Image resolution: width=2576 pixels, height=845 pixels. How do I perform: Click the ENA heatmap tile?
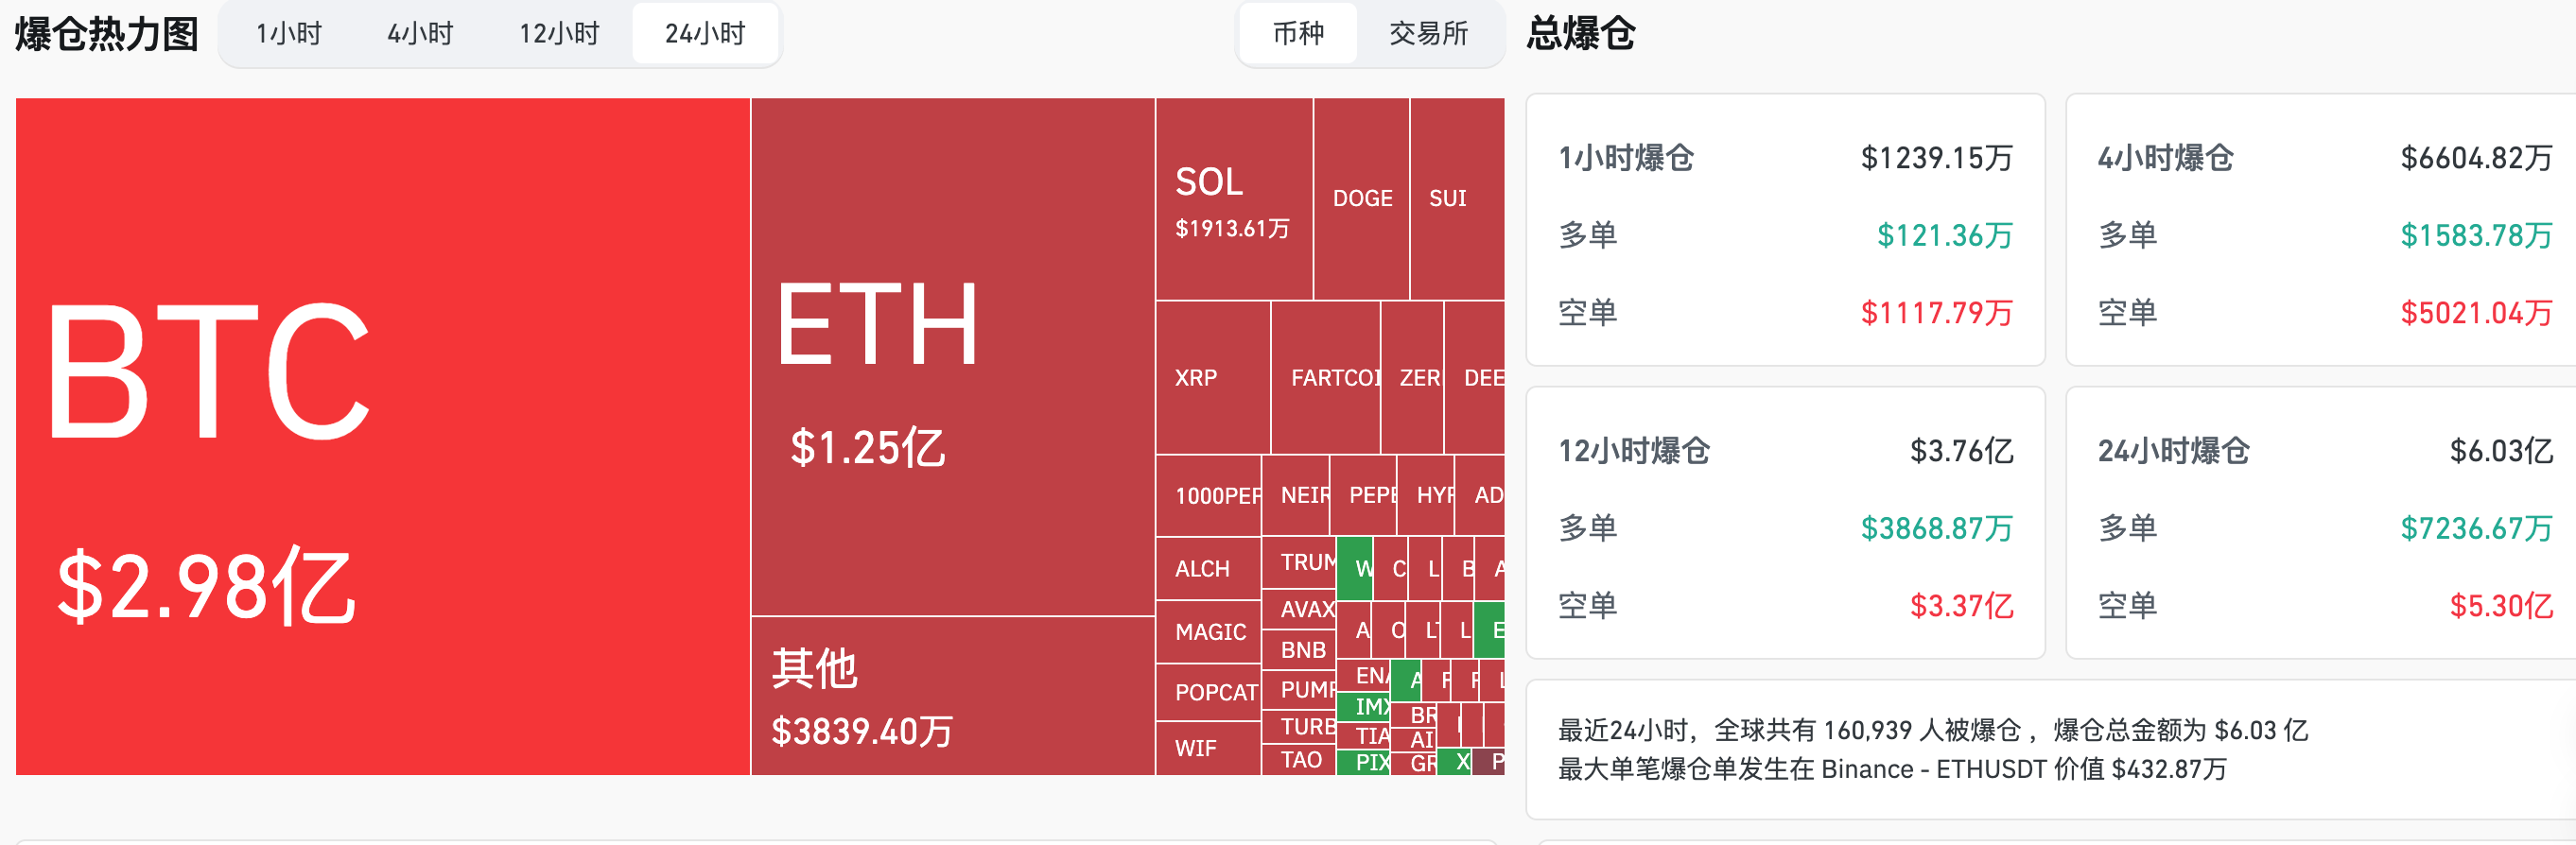coord(1365,676)
